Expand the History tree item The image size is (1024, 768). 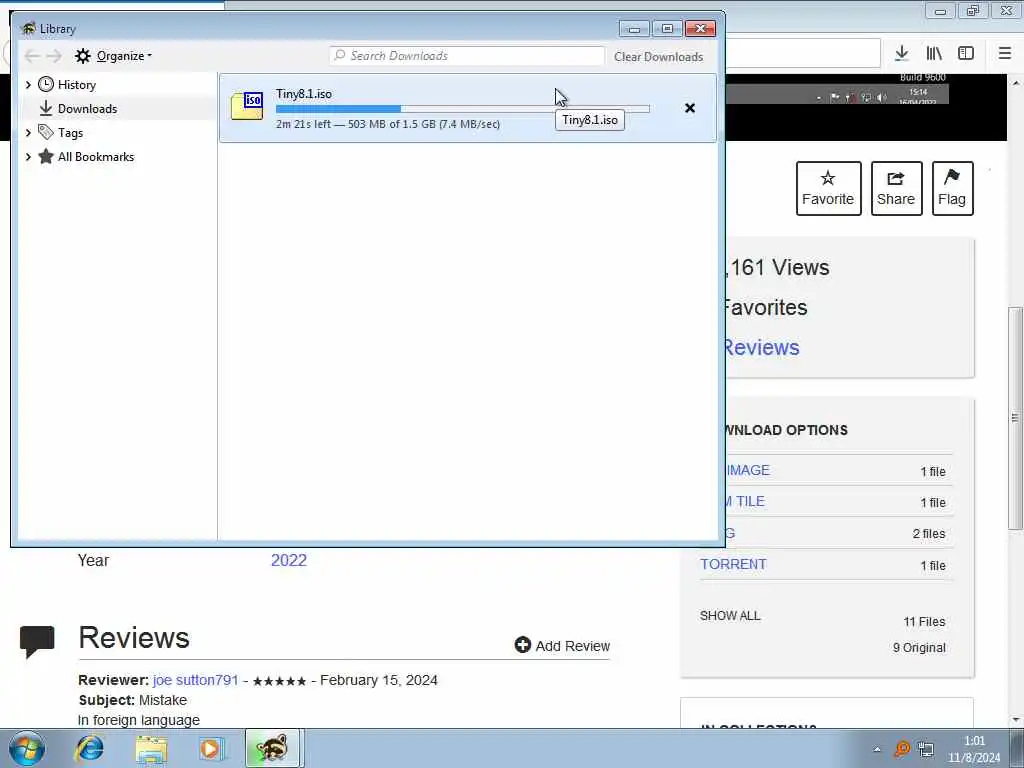tap(28, 85)
